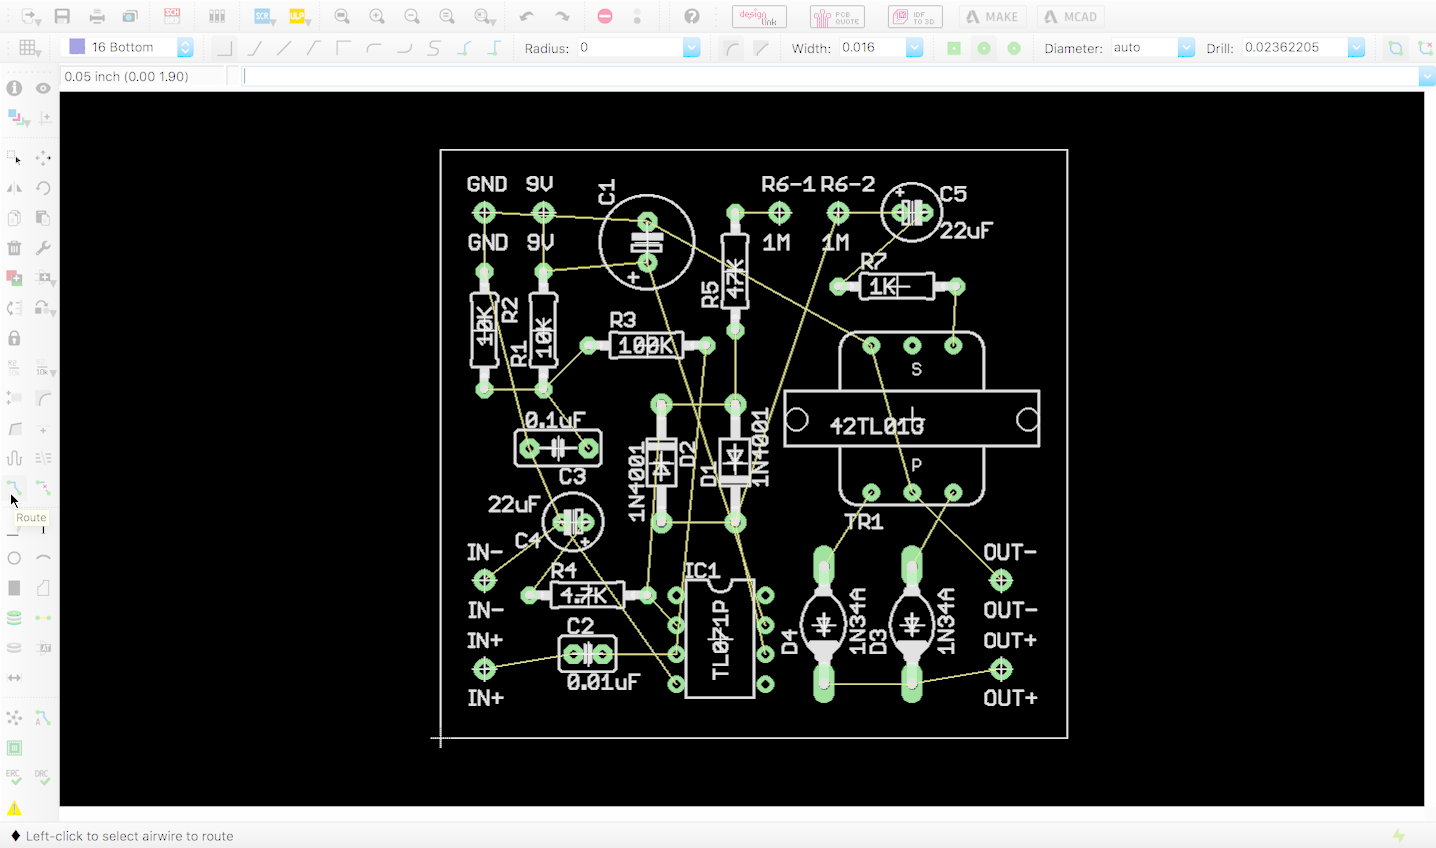Select the Arc drawing tool
1436x848 pixels.
43,558
